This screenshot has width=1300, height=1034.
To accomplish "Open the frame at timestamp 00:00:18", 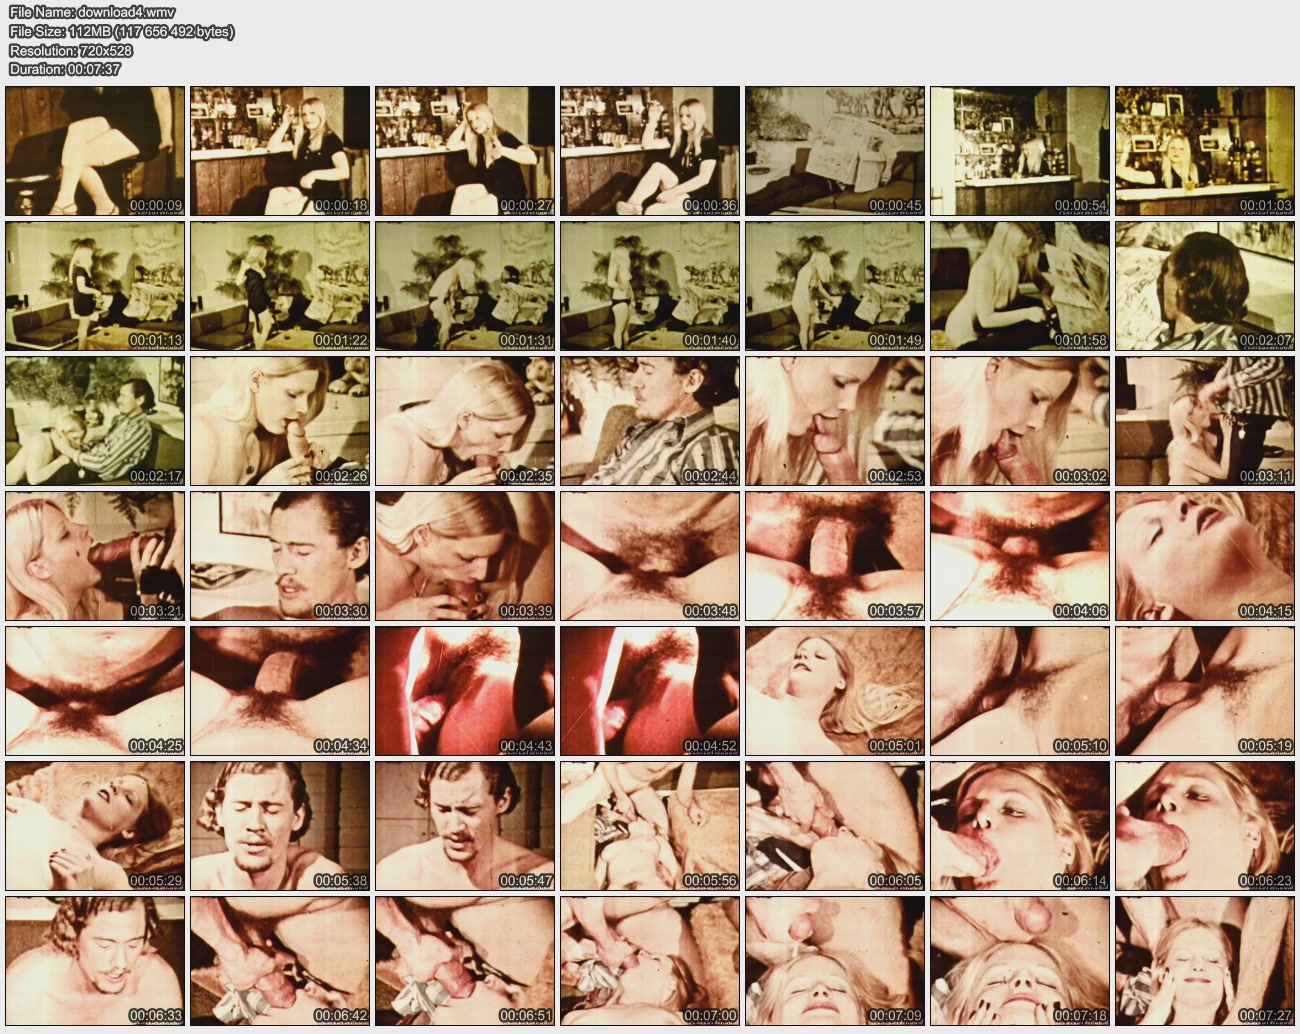I will [x=280, y=151].
